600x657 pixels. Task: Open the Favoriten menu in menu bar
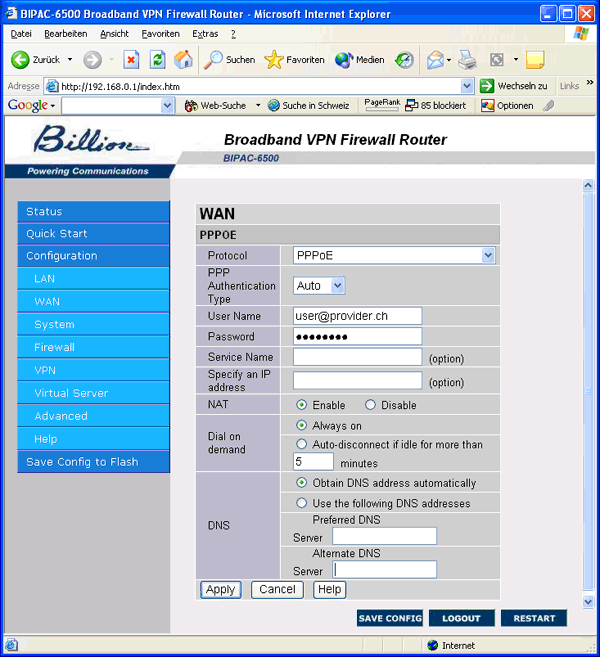pyautogui.click(x=160, y=33)
